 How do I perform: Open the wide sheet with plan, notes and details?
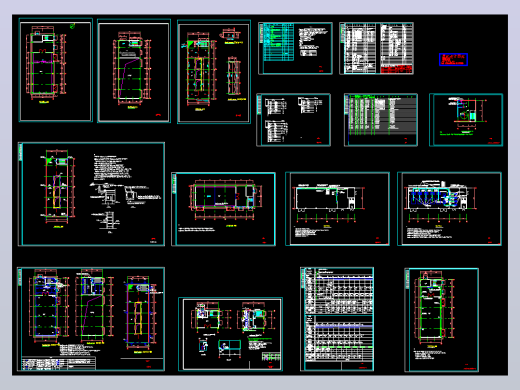(x=91, y=194)
